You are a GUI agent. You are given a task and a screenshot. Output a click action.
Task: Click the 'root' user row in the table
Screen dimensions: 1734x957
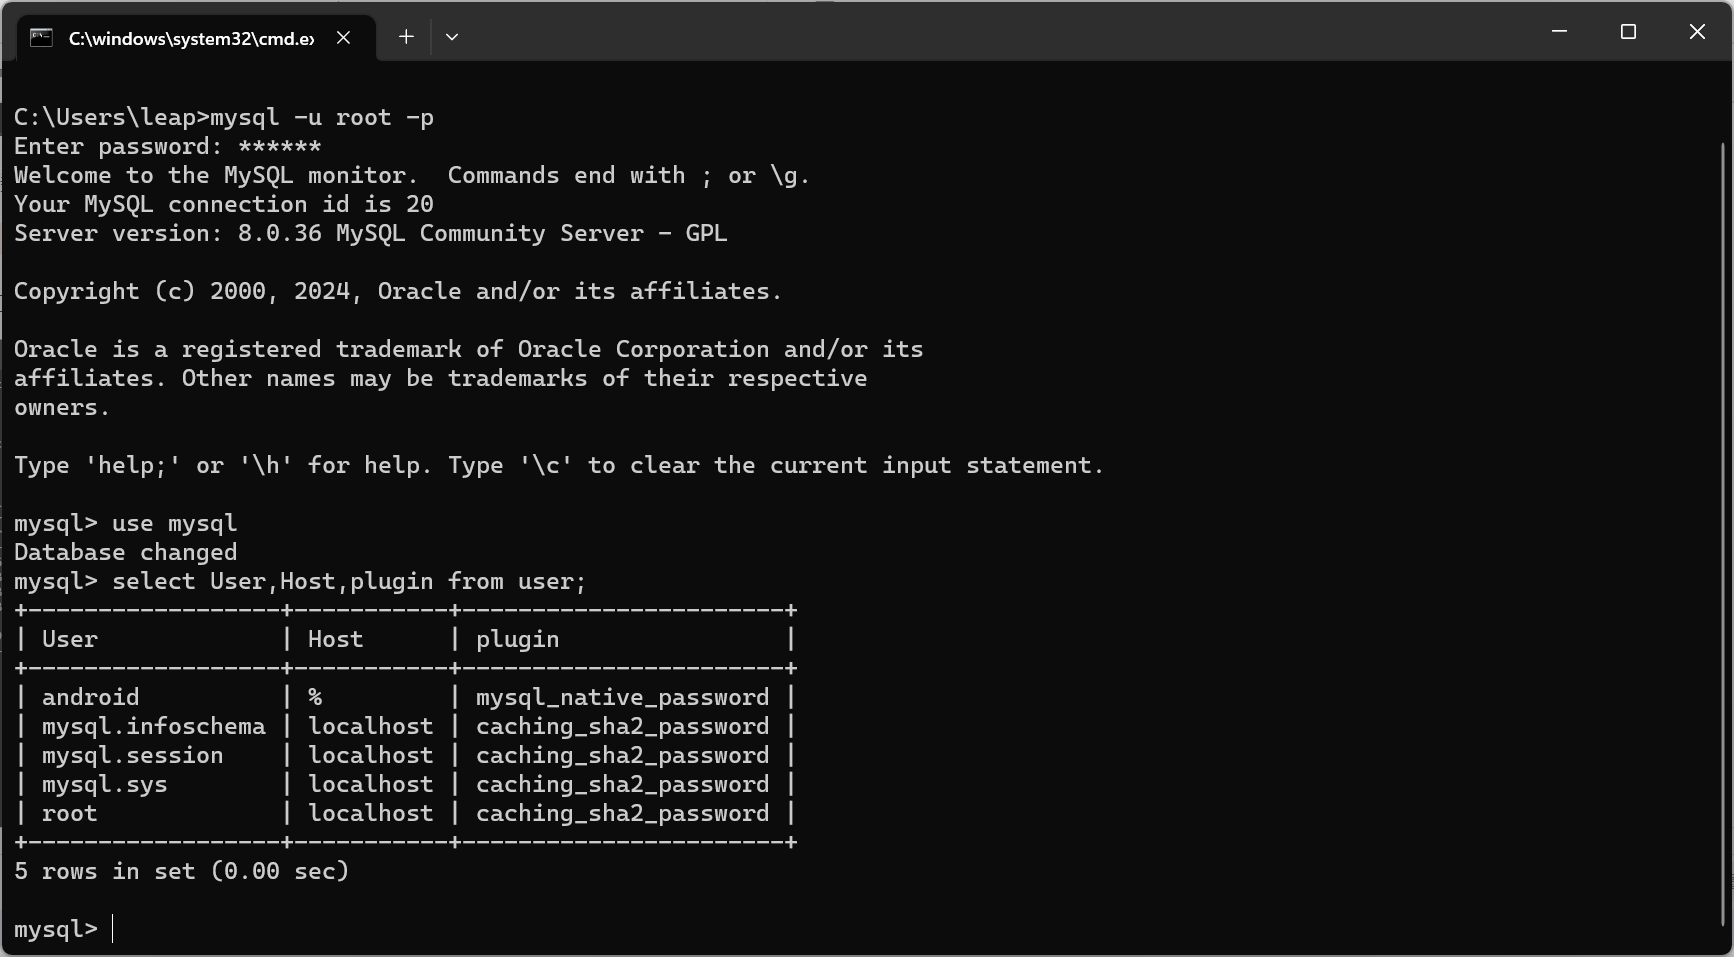69,813
